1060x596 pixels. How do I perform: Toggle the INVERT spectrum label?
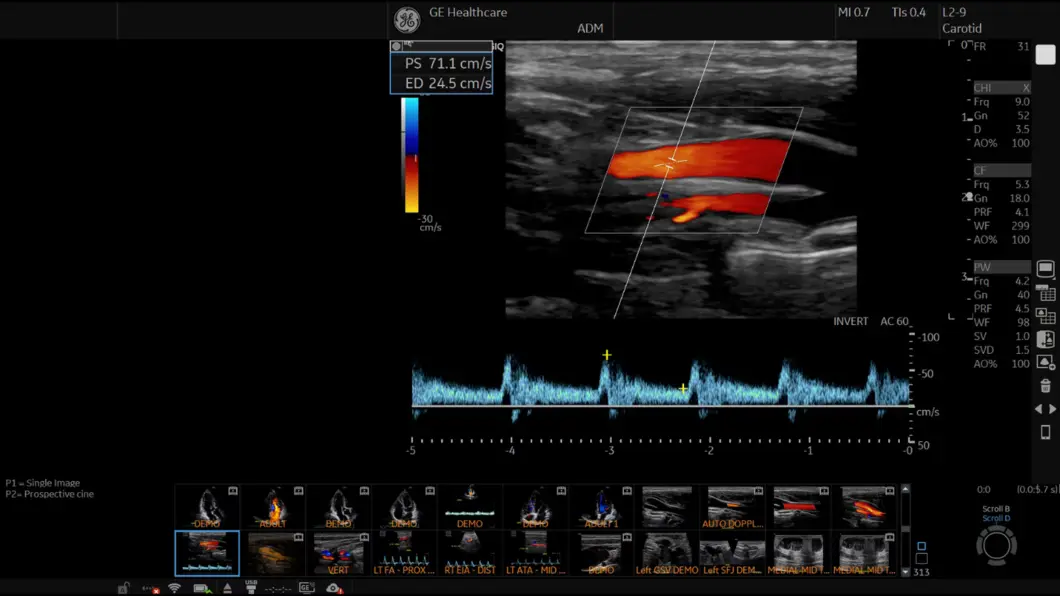(x=851, y=322)
